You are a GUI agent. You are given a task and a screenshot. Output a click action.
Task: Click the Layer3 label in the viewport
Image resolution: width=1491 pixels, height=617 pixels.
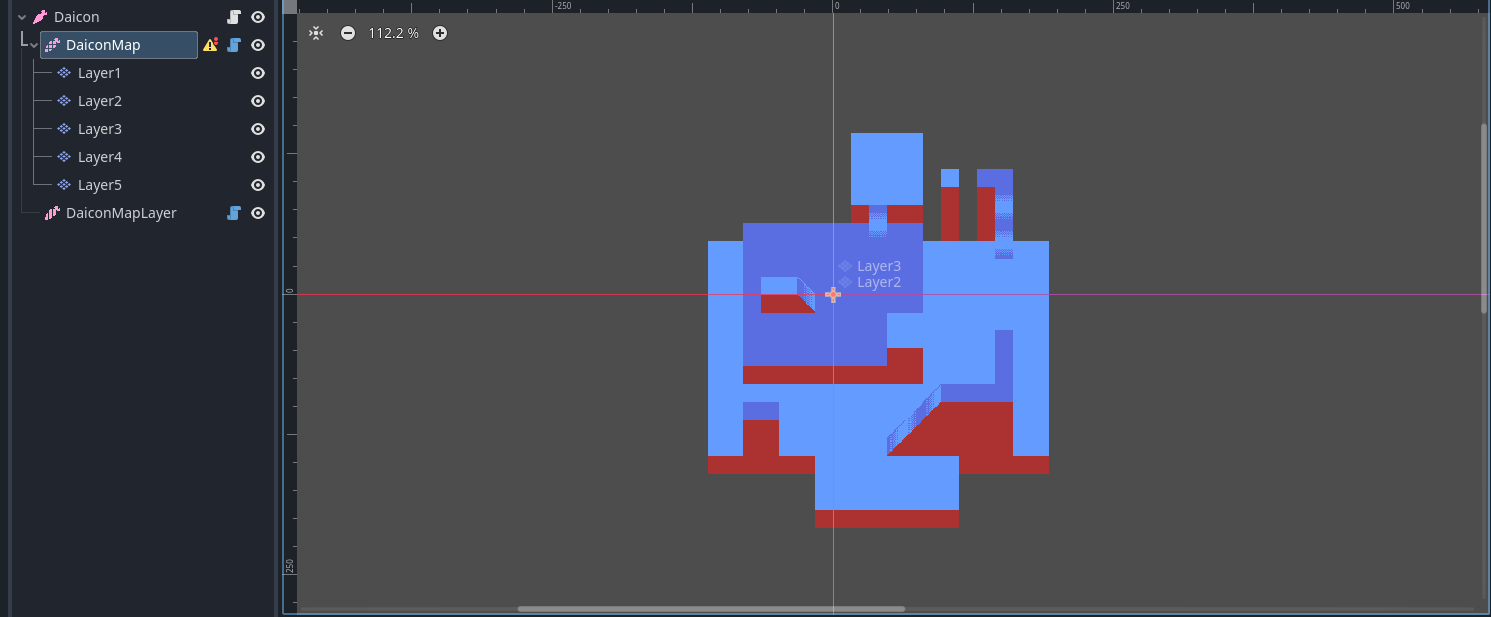(878, 266)
